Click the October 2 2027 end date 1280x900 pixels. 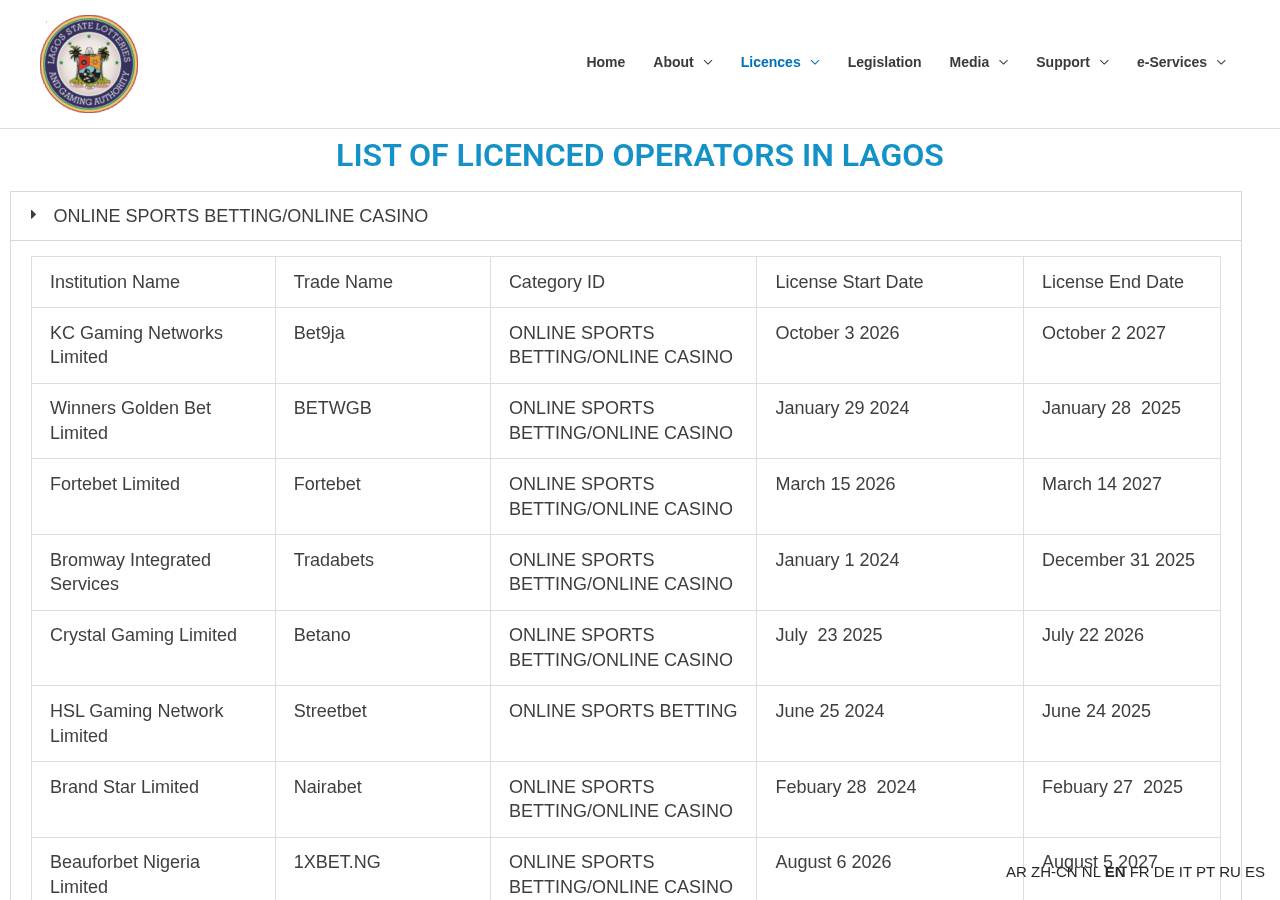click(1122, 345)
